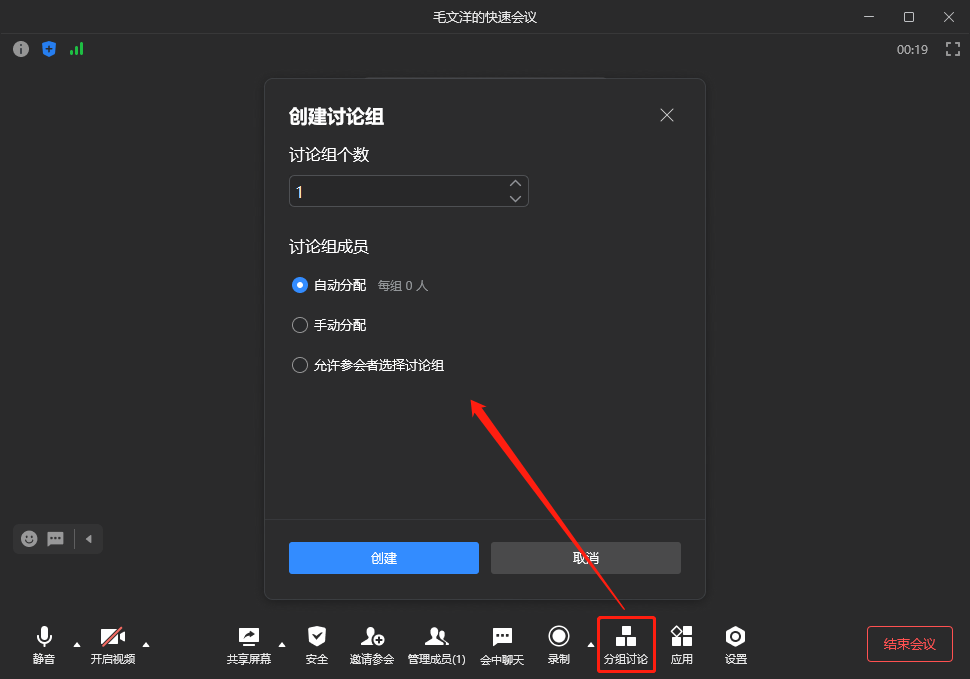Select 手动分配 radio option
The image size is (970, 679).
(299, 325)
